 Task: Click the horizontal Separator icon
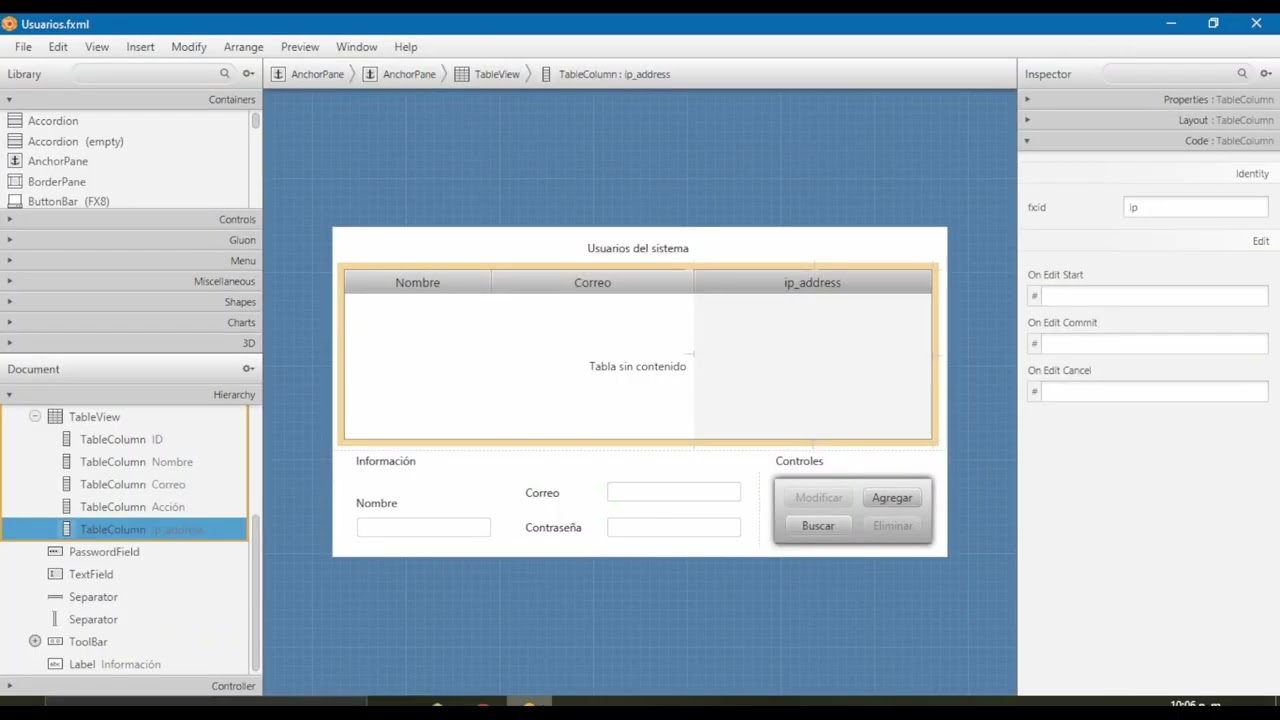(x=55, y=597)
